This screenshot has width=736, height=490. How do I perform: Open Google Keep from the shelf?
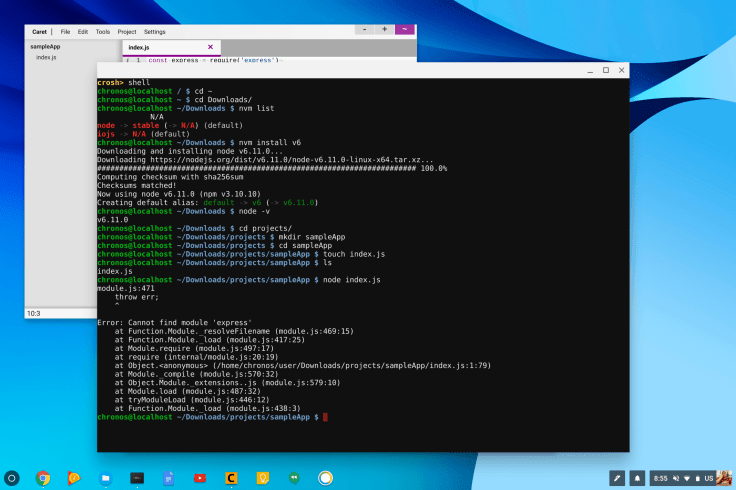(262, 478)
